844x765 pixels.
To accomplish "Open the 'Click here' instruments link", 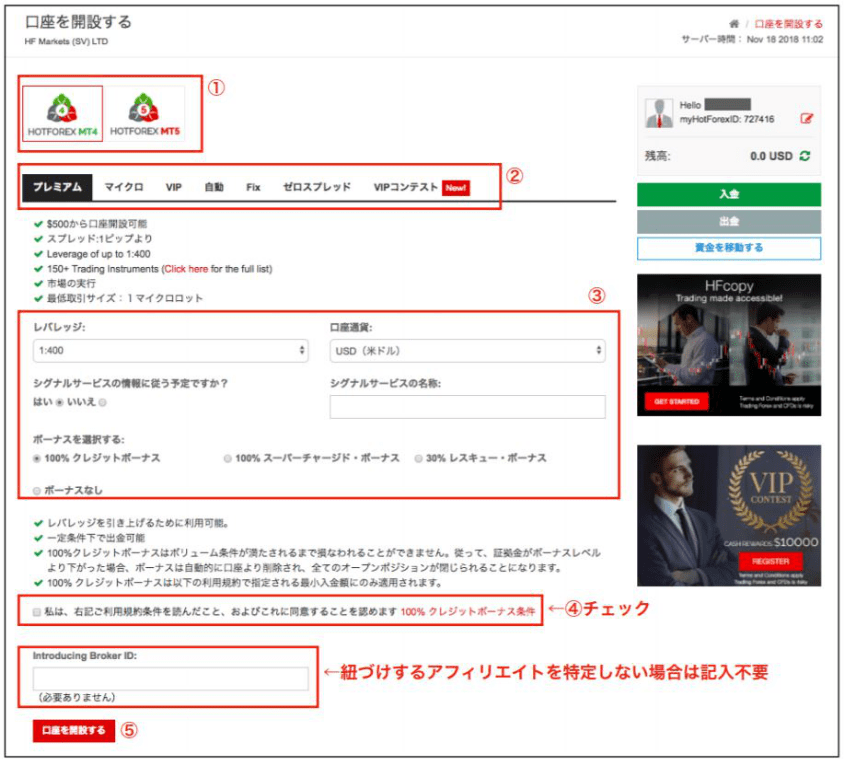I will click(x=186, y=269).
